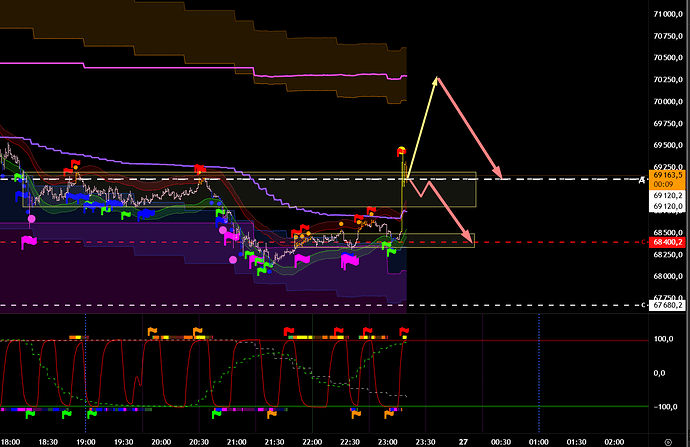Viewport: 690px width, 447px height.
Task: Select the 'A' label on white dashed line
Action: coord(642,179)
